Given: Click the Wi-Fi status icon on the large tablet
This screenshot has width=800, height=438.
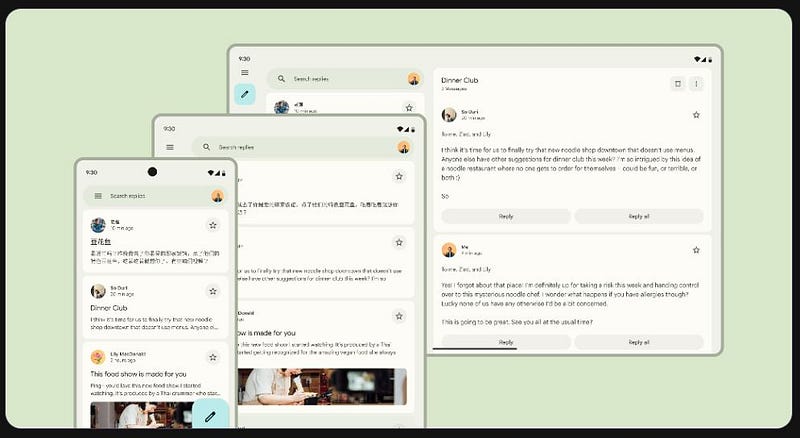Looking at the screenshot, I should [697, 59].
